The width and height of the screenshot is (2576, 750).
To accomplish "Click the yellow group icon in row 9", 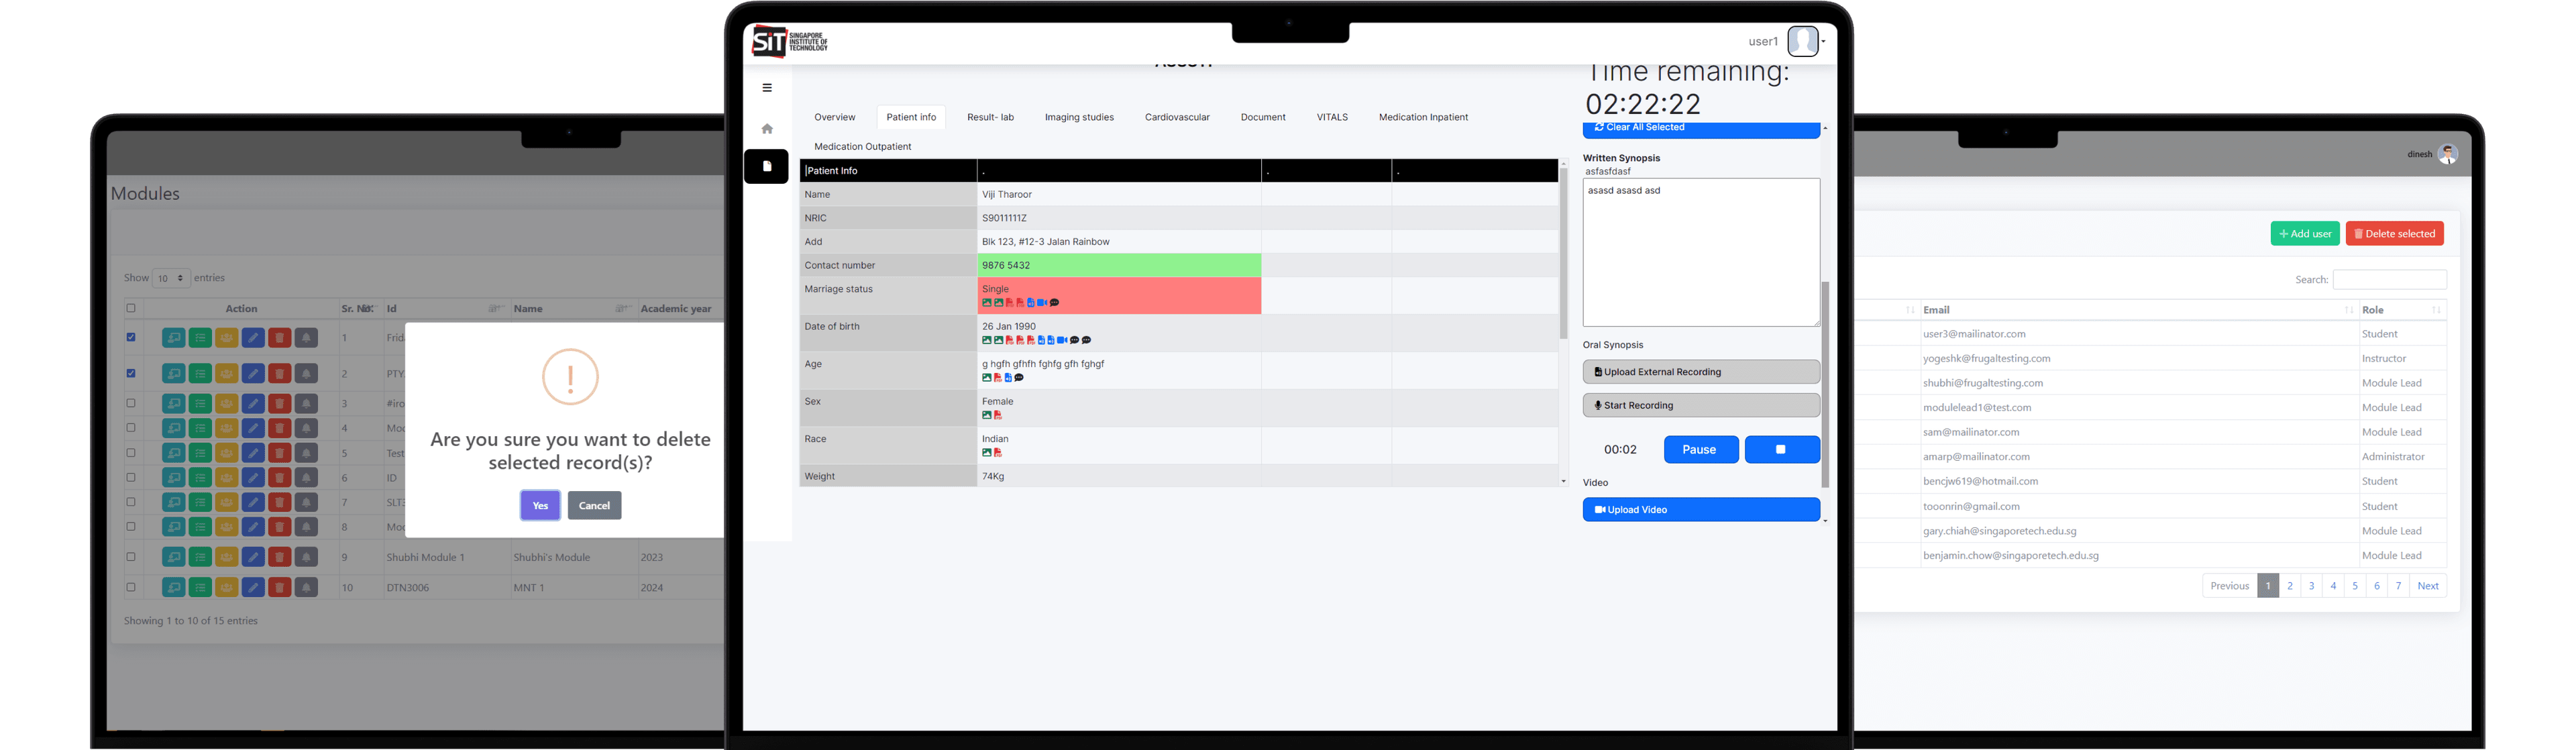I will (227, 558).
